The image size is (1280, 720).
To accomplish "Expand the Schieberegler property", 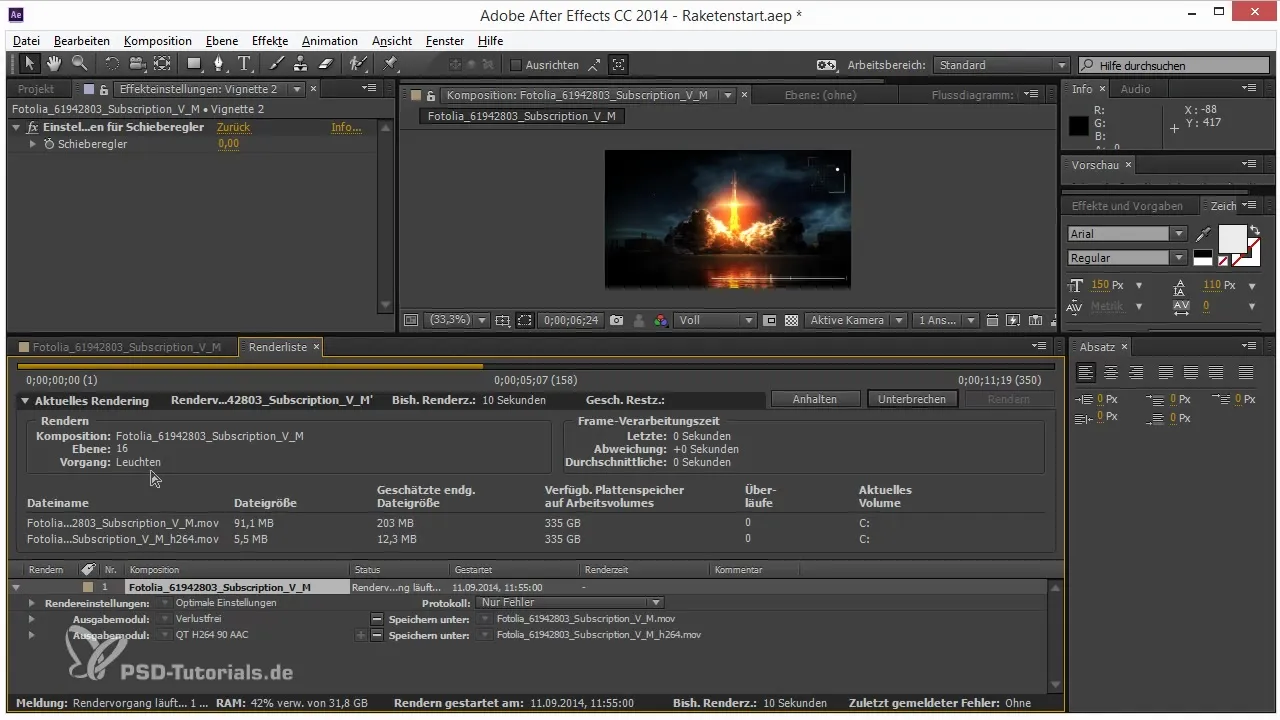I will click(33, 144).
